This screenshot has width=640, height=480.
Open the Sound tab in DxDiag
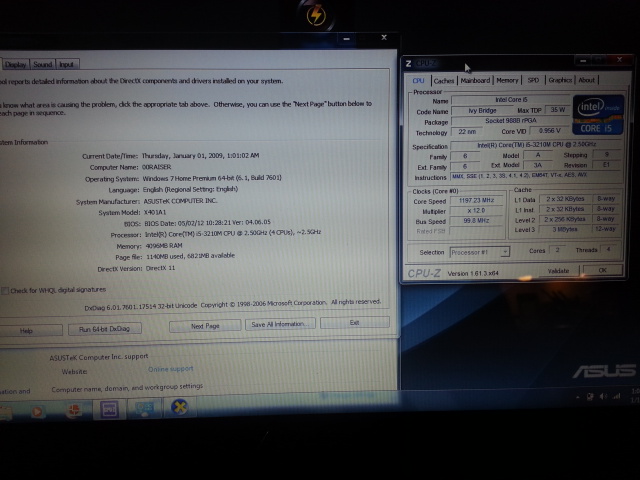42,64
